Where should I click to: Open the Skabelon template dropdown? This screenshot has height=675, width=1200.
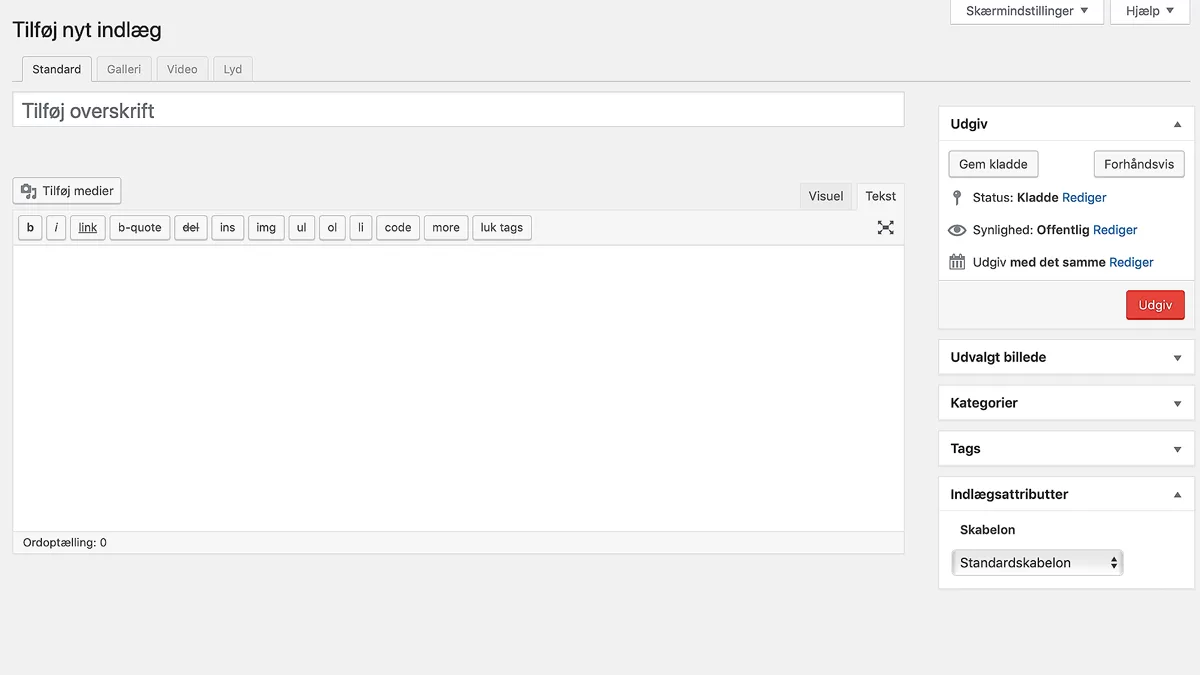click(x=1037, y=563)
